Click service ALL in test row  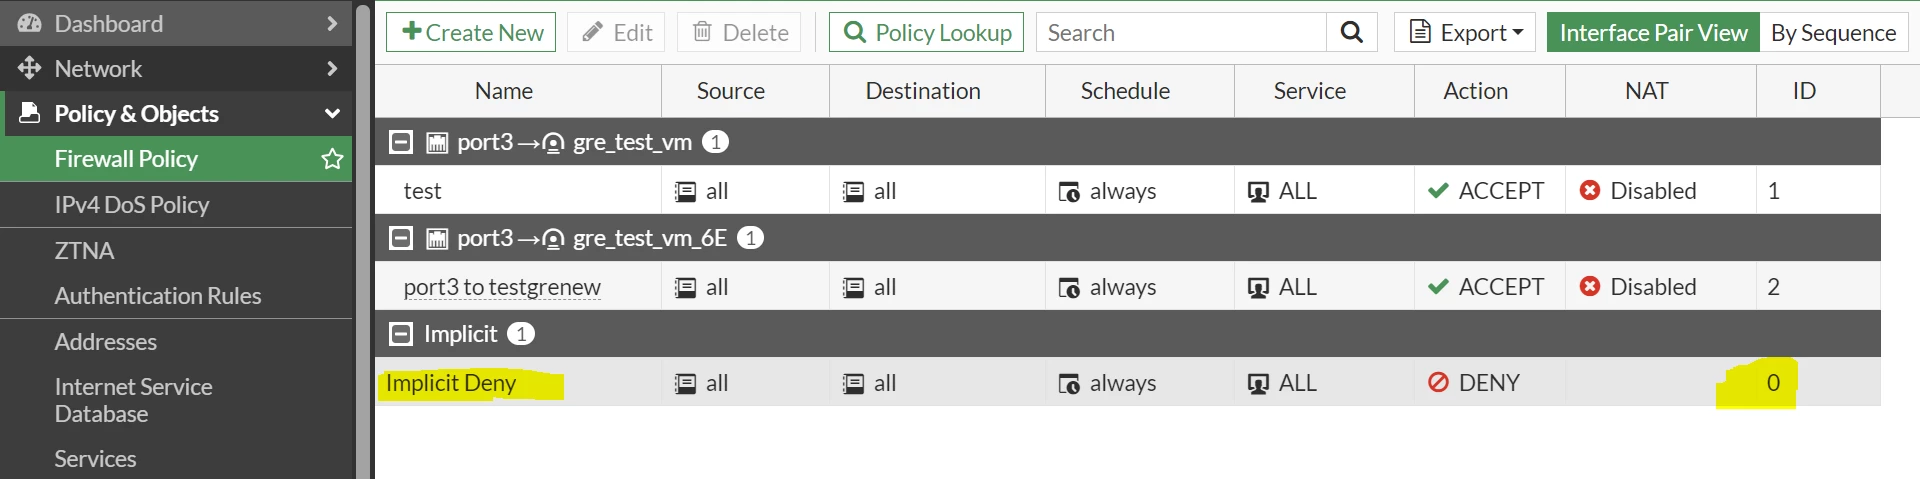[x=1298, y=191]
